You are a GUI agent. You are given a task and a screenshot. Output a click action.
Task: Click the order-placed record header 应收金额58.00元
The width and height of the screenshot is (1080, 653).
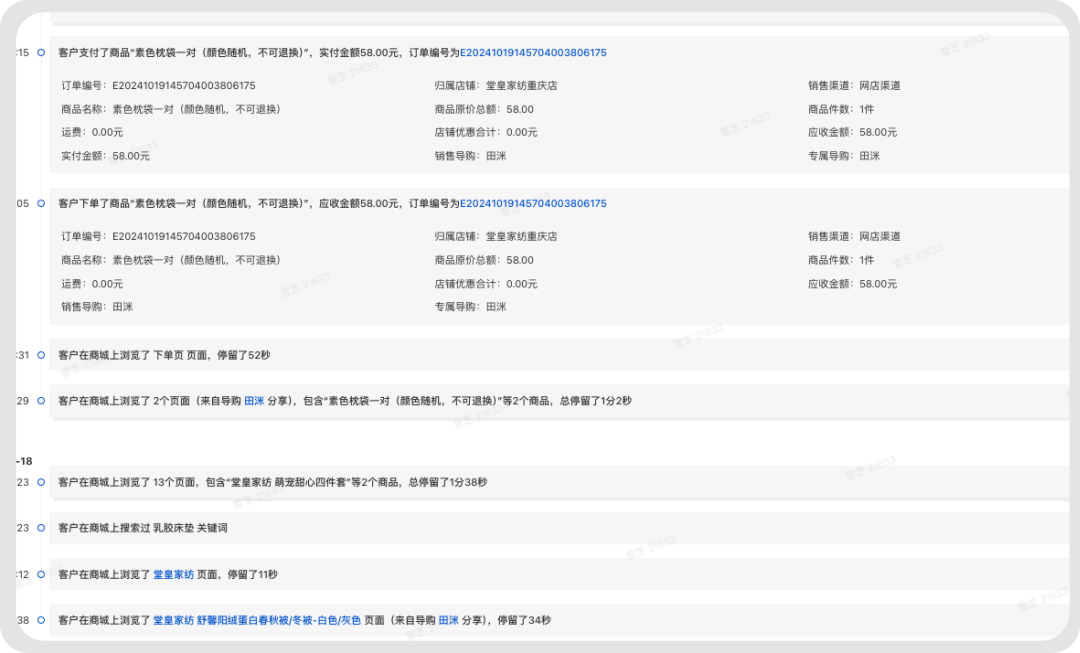333,203
